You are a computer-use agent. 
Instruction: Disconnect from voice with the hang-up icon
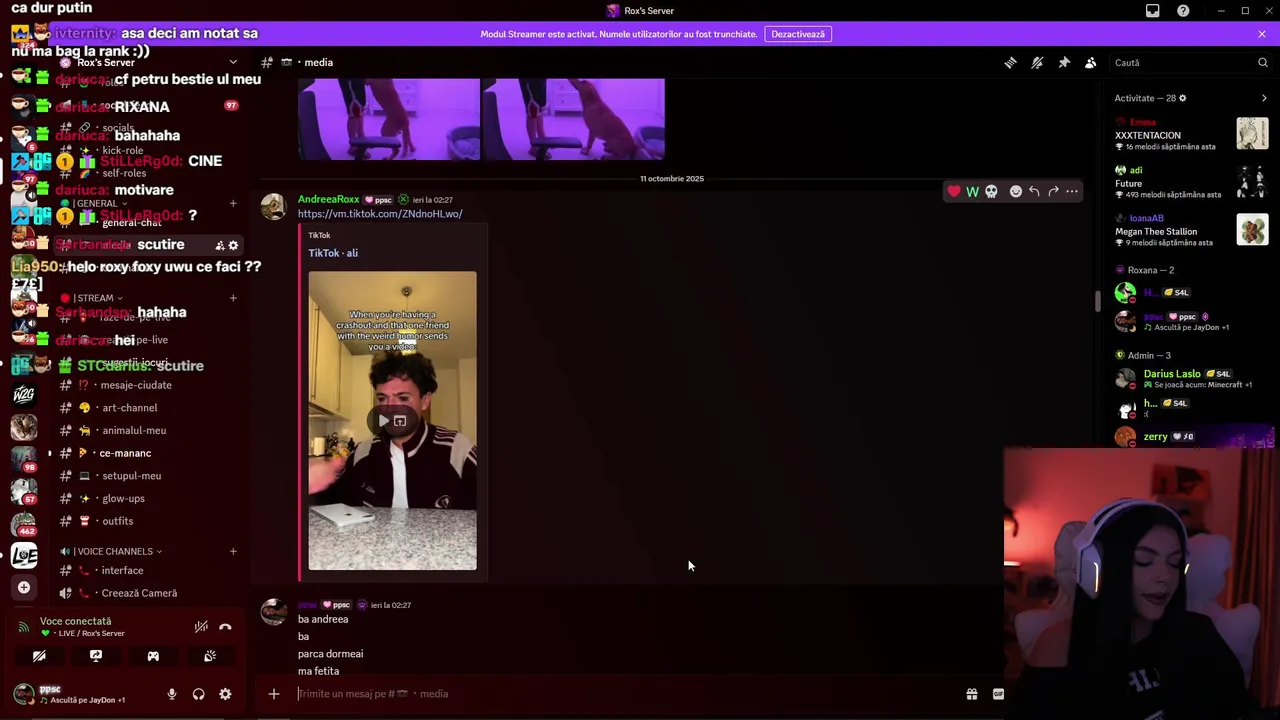pos(225,627)
